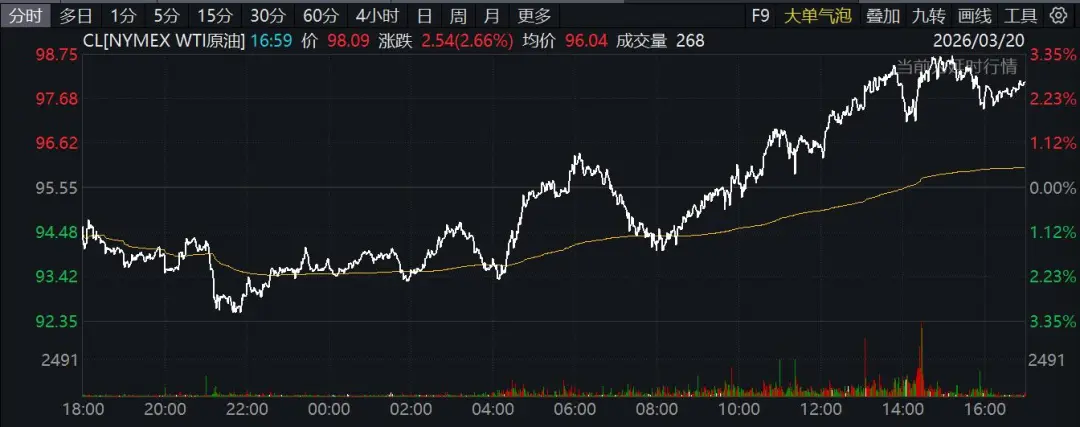The height and width of the screenshot is (427, 1080).
Task: Click the F9 button
Action: coord(761,15)
